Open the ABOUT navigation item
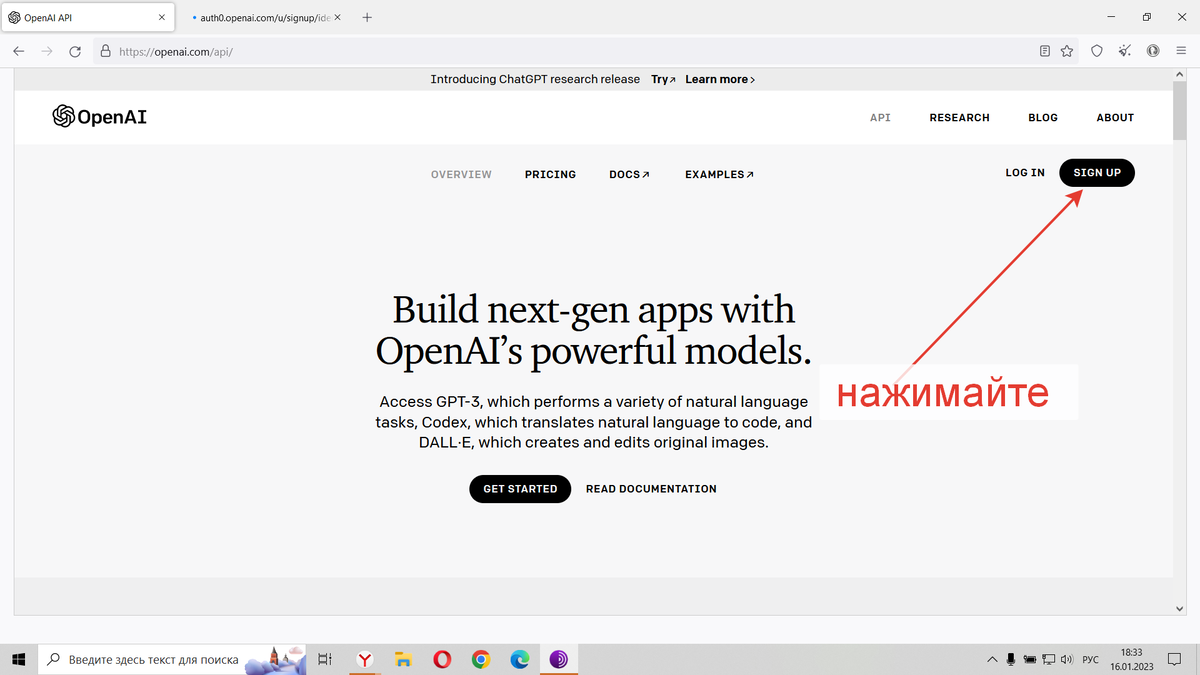 tap(1115, 117)
